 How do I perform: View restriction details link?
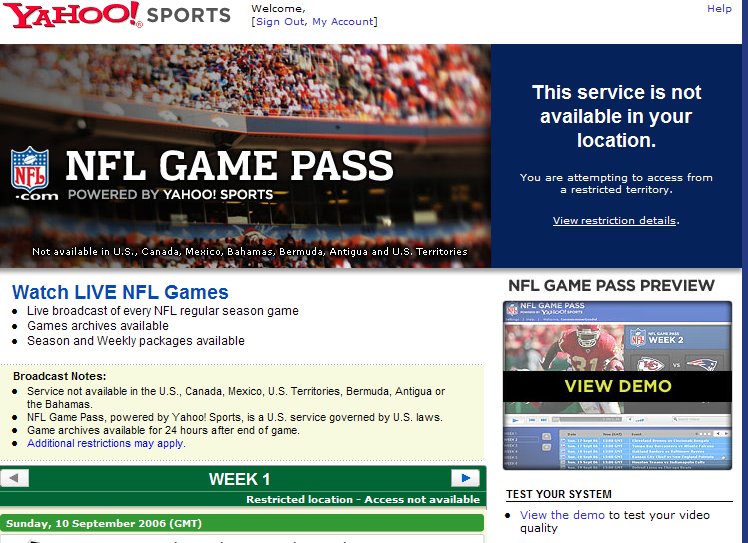(614, 221)
